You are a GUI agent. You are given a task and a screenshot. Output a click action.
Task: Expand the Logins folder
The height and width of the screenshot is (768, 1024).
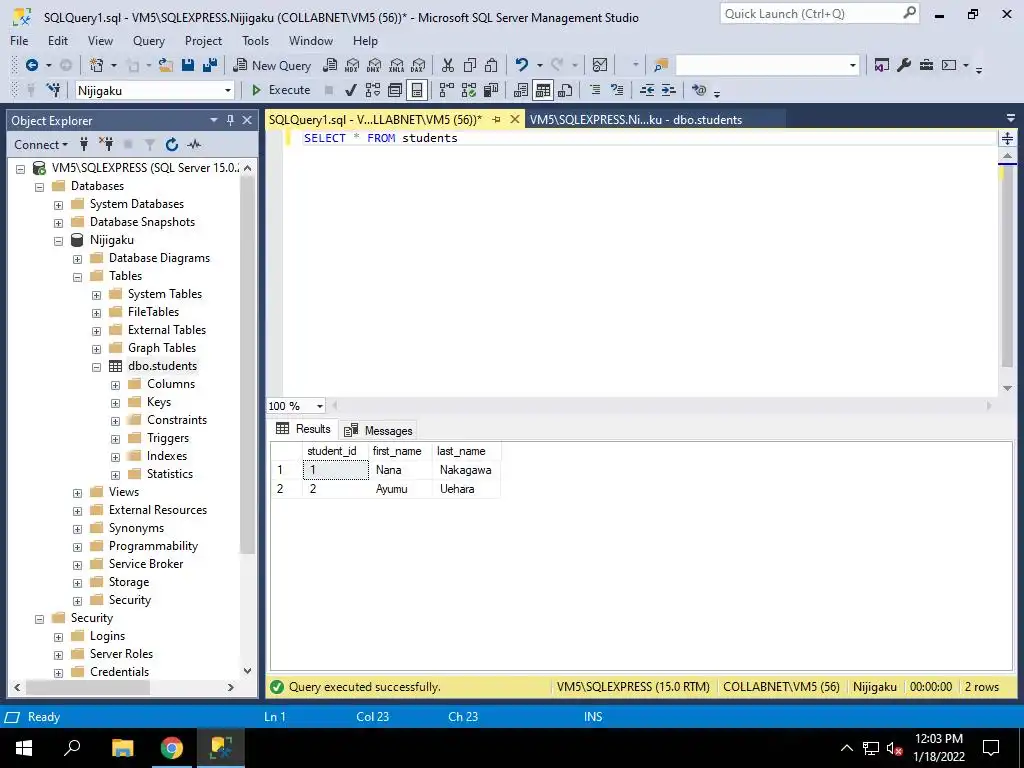coord(58,637)
